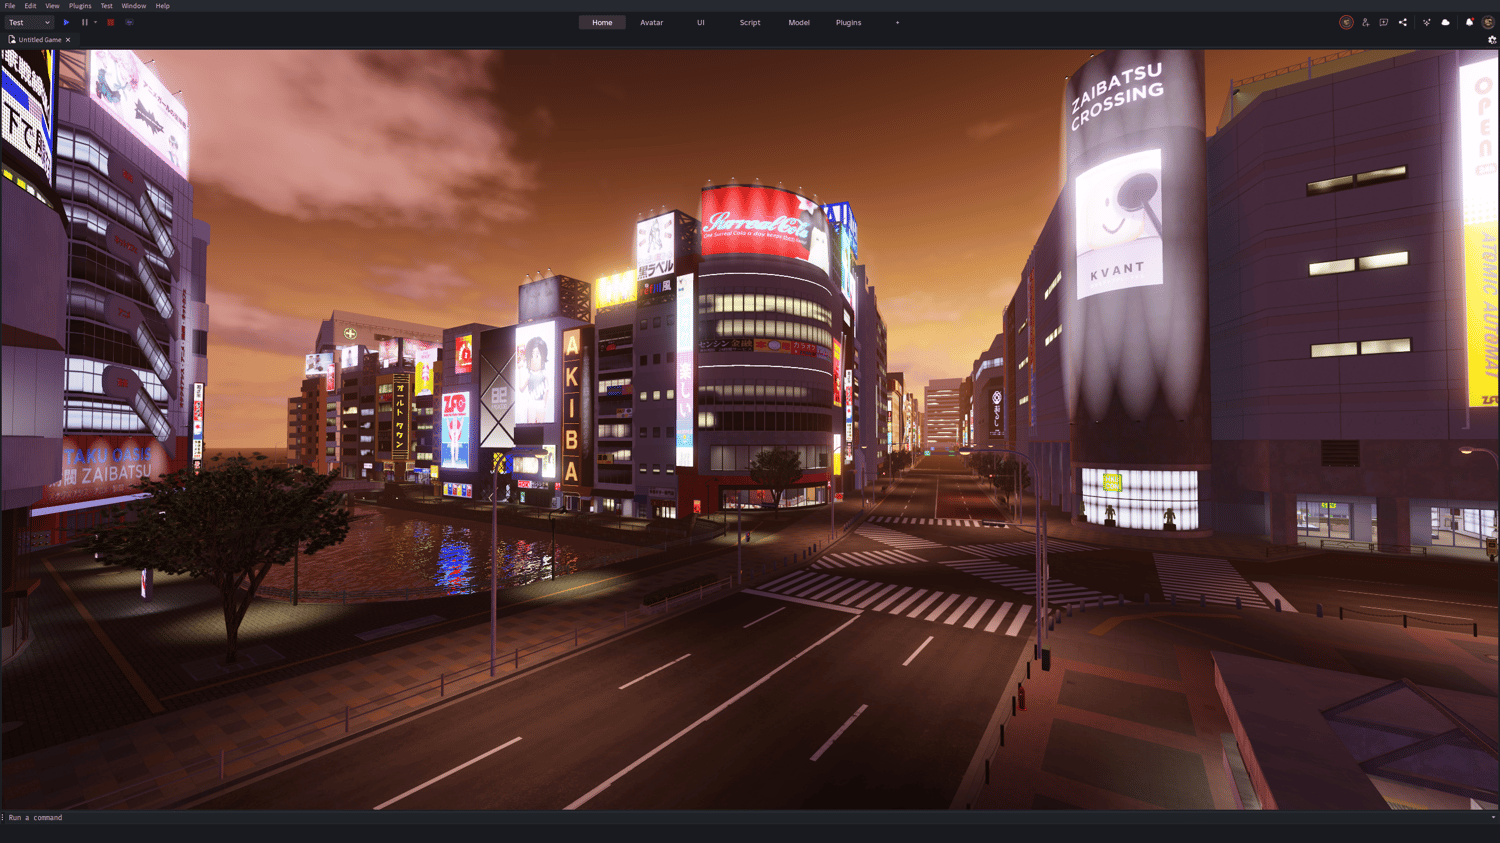
Task: Invite collaborators with the add-person icon
Action: (1365, 22)
